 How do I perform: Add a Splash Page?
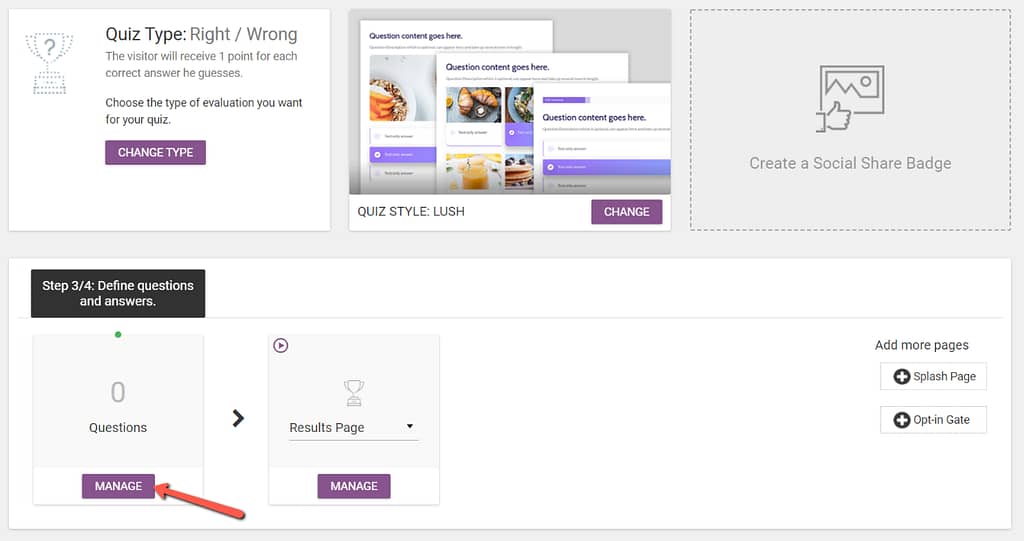click(x=933, y=376)
